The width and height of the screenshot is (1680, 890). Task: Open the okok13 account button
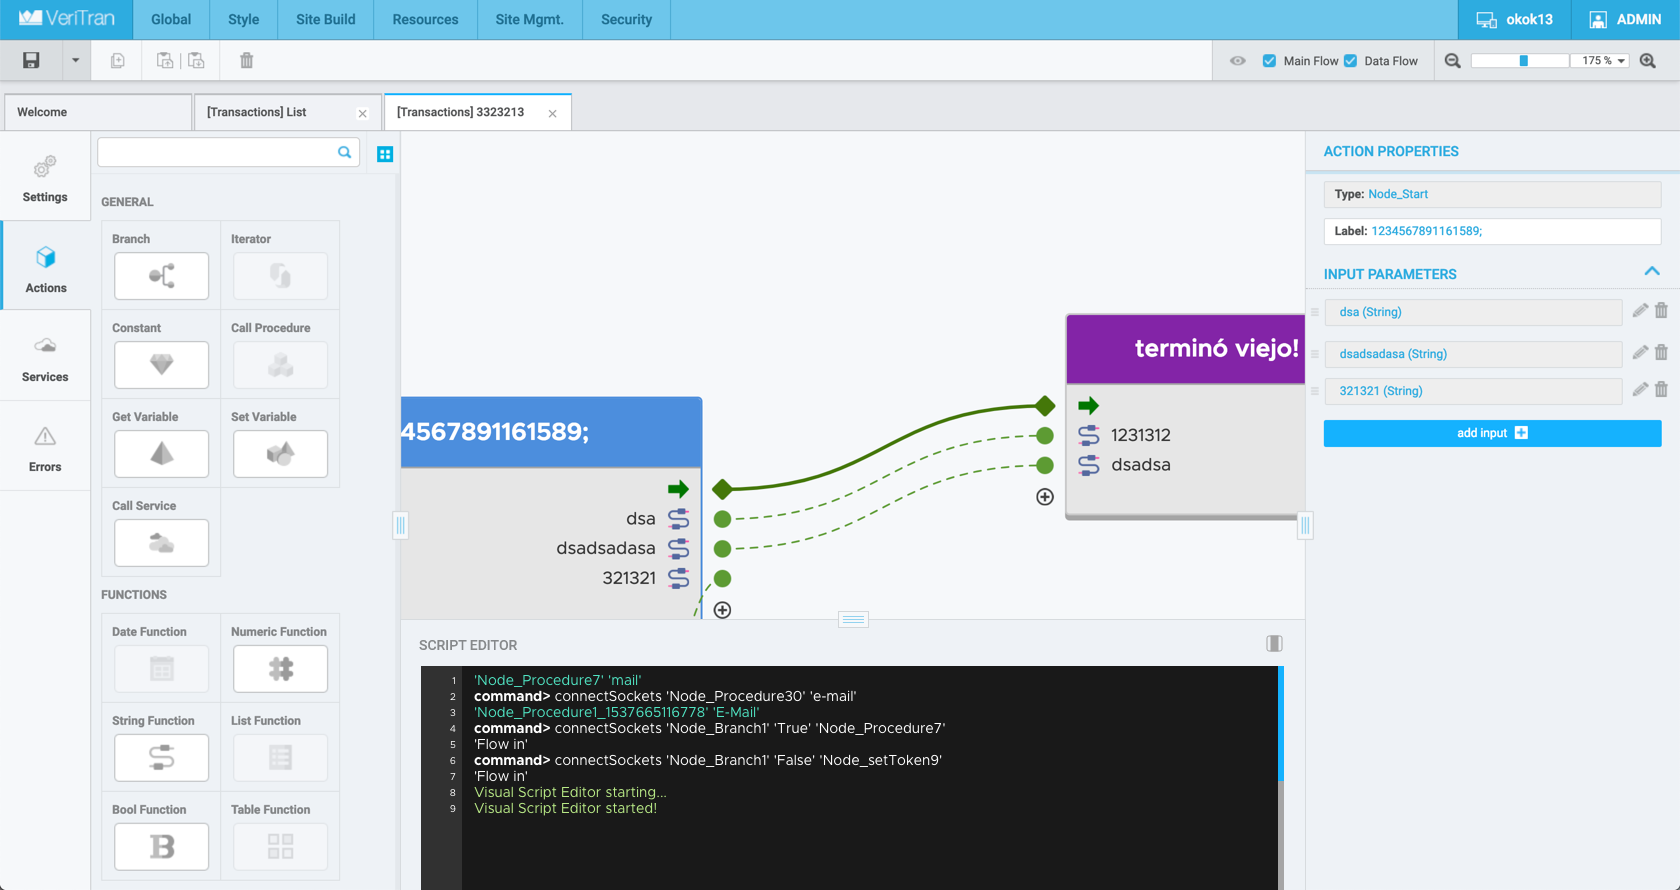pos(1514,20)
